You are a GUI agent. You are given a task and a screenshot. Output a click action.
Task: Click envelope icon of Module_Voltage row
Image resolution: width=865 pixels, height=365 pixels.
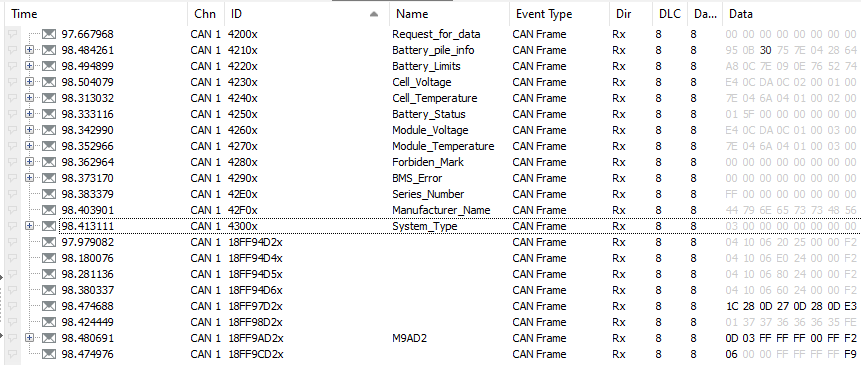49,130
